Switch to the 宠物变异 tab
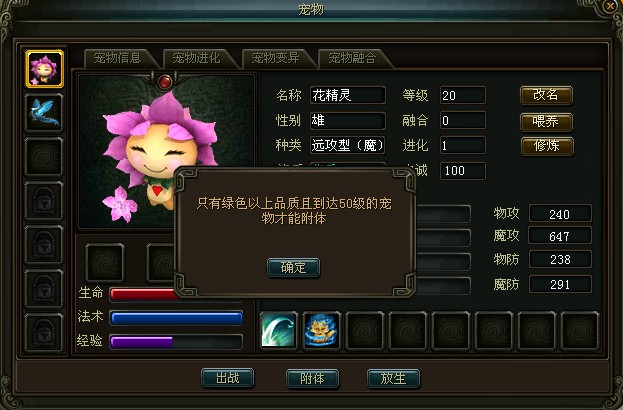 (275, 58)
